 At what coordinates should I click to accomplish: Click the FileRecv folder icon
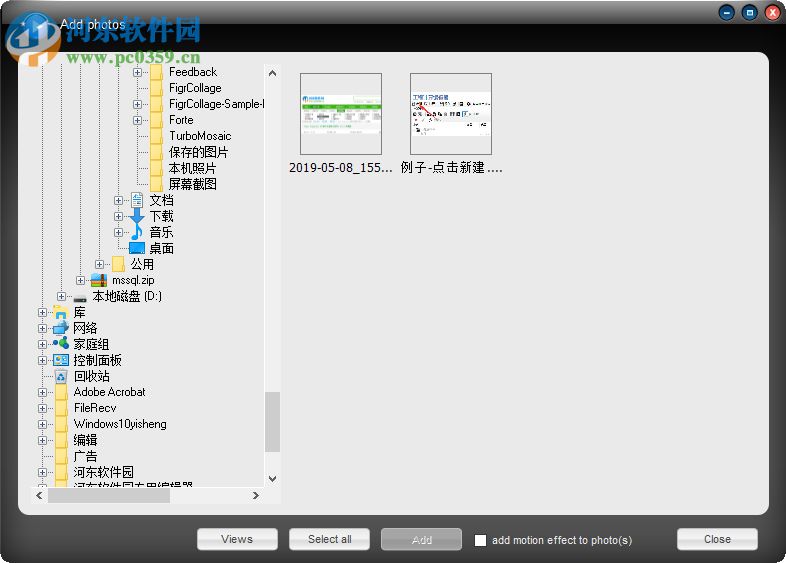coord(61,409)
